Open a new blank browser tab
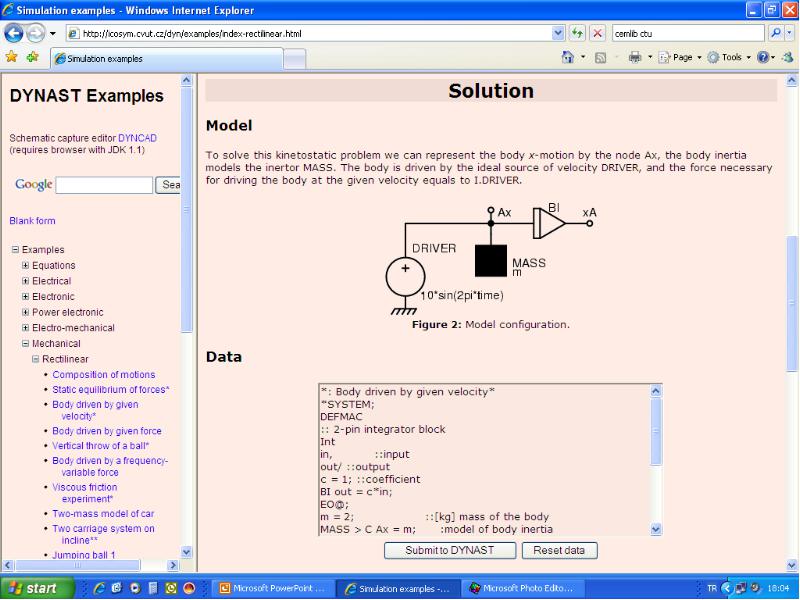800x600 pixels. (x=295, y=59)
